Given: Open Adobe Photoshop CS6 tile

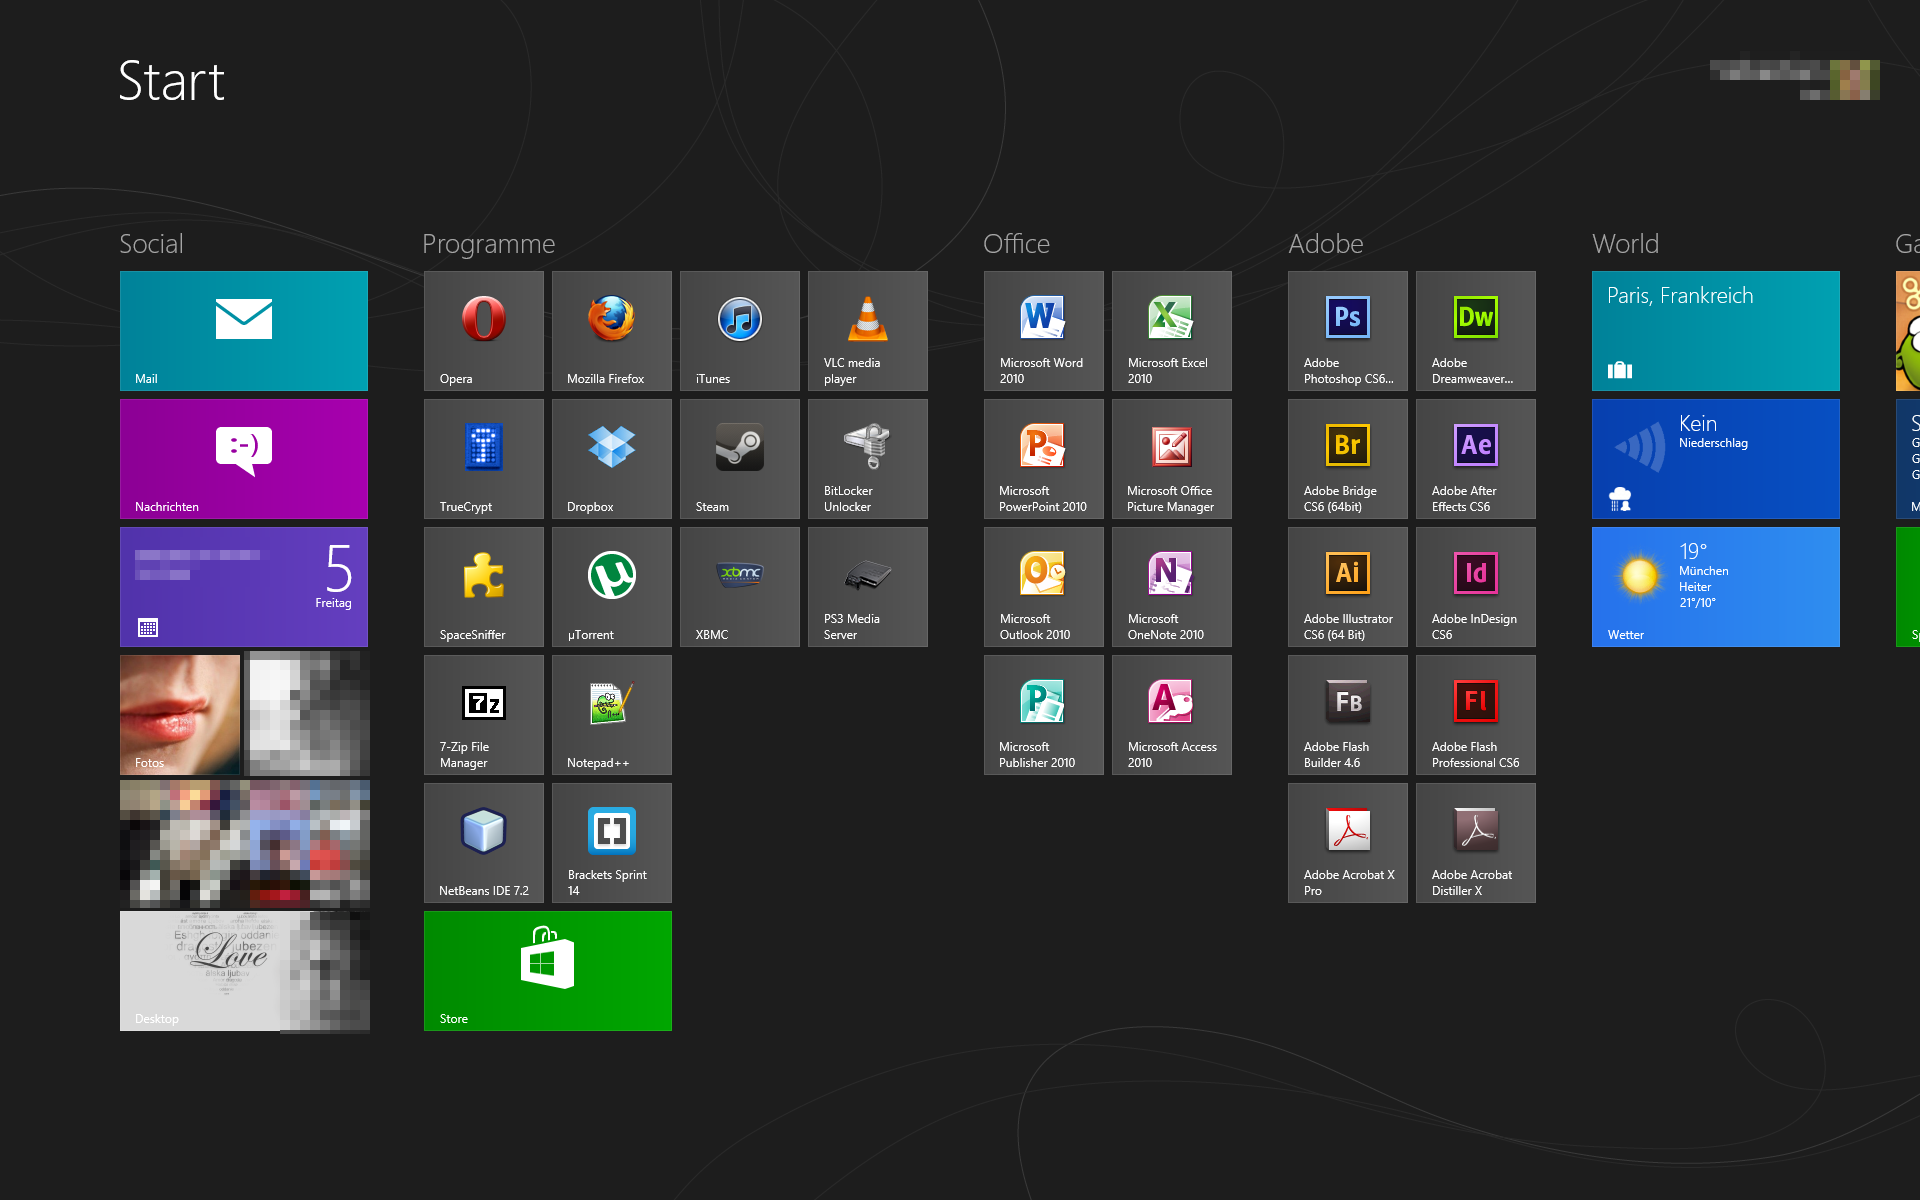Looking at the screenshot, I should (1347, 330).
